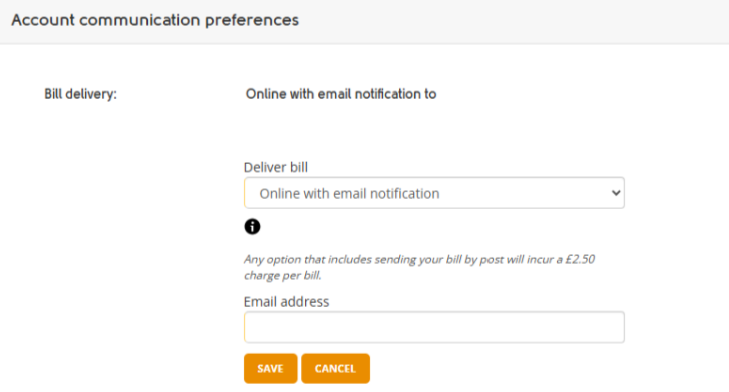
Task: Select the 'Online with email notification' option text
Action: pyautogui.click(x=349, y=193)
